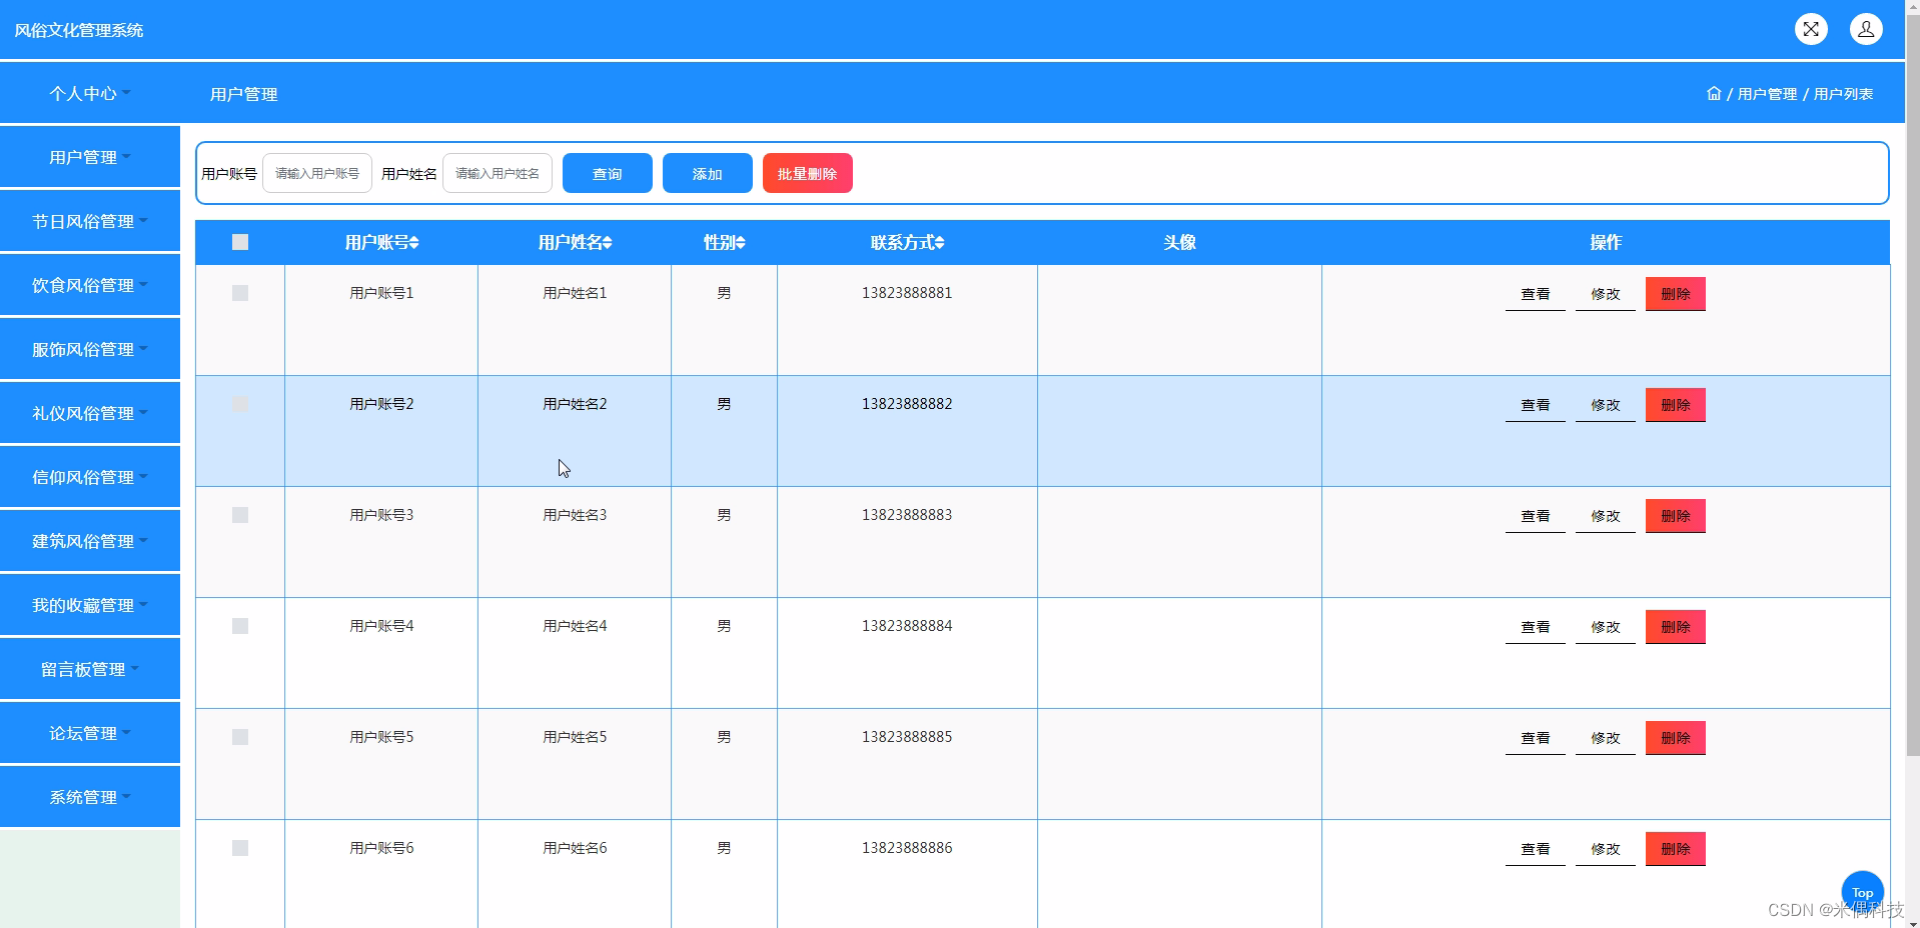1920x928 pixels.
Task: Toggle the select-all checkbox in table header
Action: point(240,242)
